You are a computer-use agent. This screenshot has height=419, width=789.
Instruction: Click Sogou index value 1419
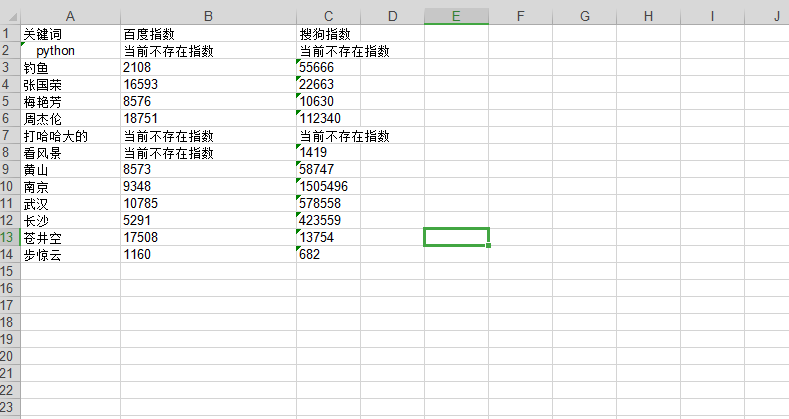click(x=329, y=152)
